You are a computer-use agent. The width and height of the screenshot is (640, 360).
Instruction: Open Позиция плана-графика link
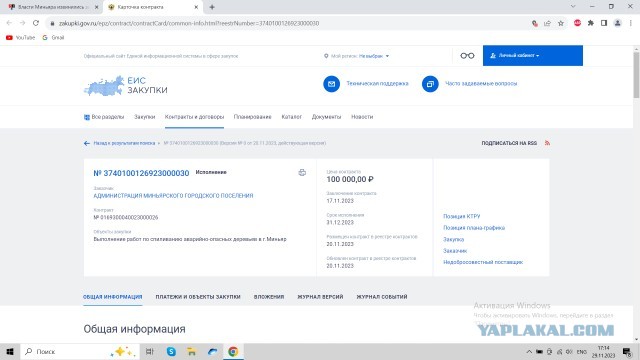[x=474, y=228]
